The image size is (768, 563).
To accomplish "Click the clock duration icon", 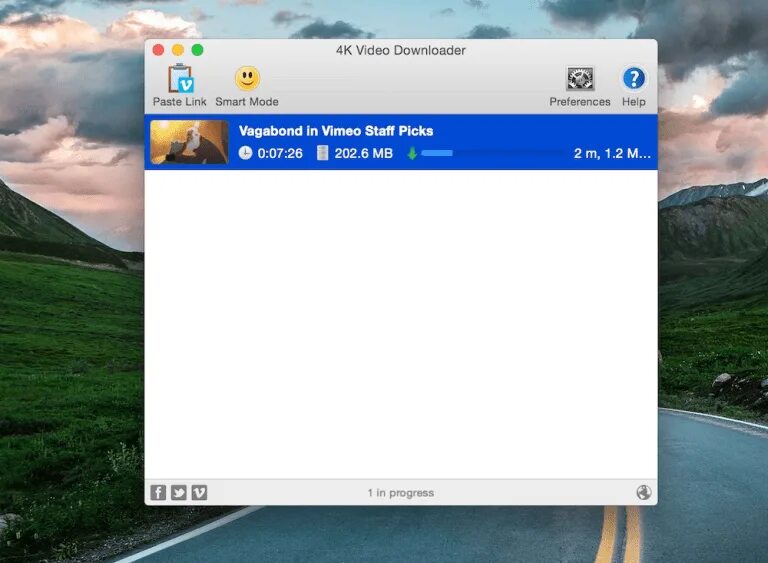I will (x=245, y=153).
